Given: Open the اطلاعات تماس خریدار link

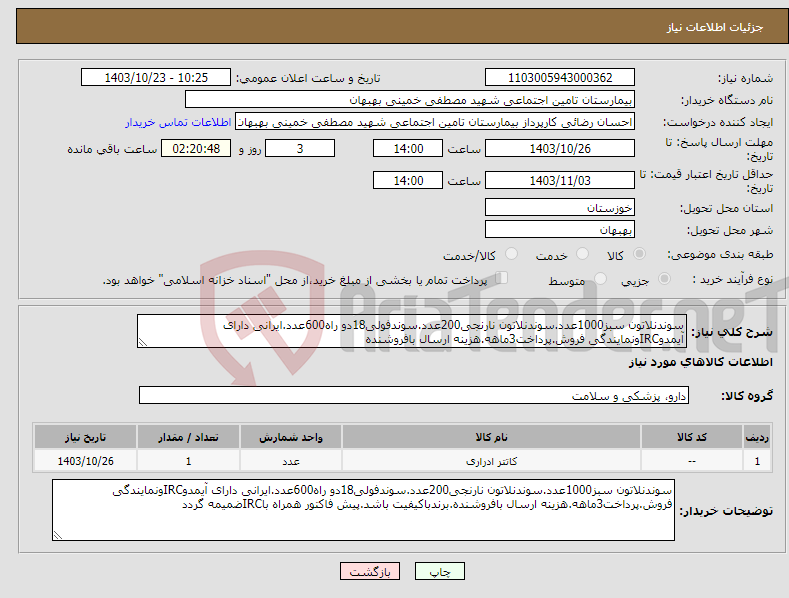Looking at the screenshot, I should [178, 122].
